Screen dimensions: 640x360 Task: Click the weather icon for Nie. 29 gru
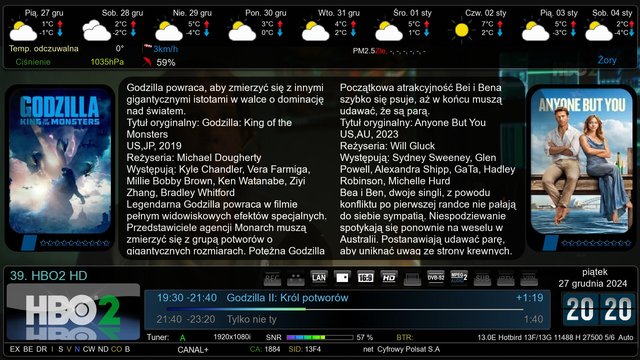click(x=168, y=31)
